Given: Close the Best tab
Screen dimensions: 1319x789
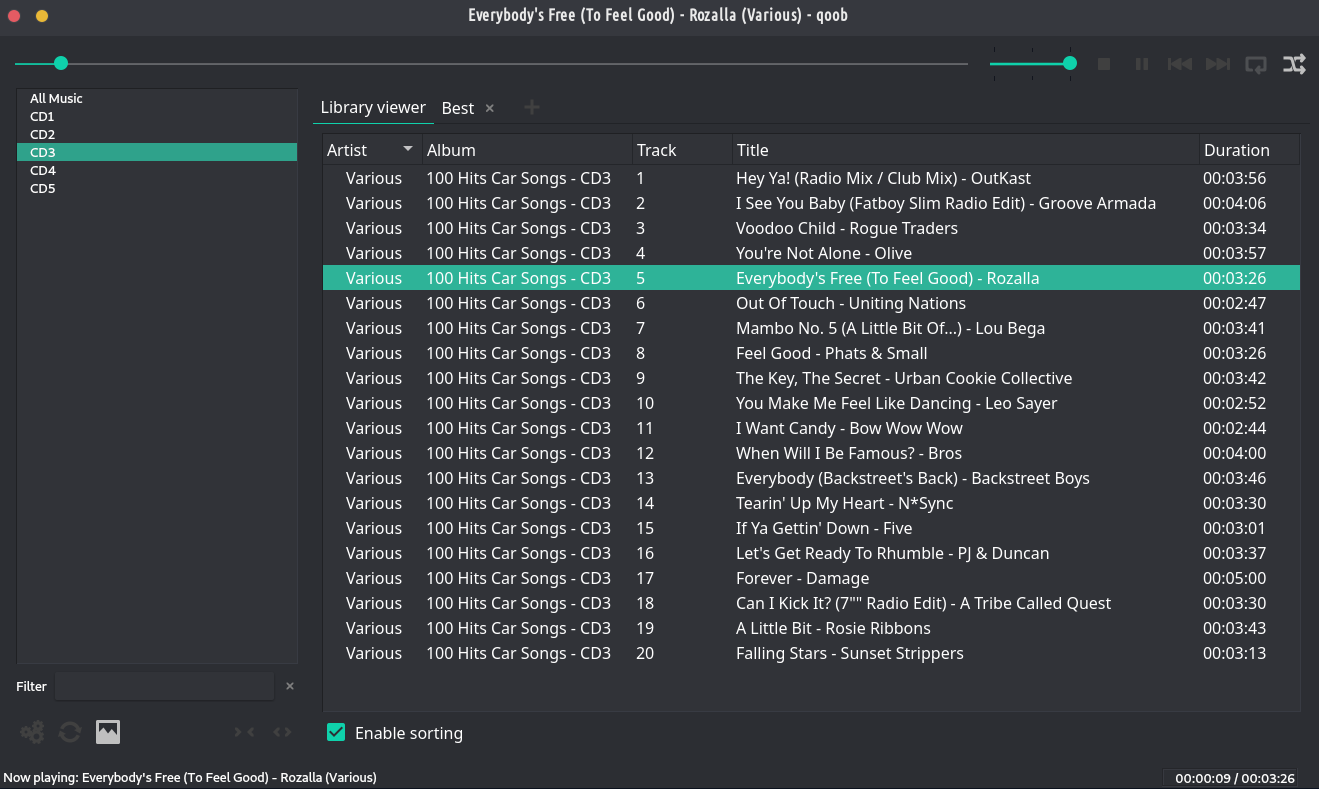Looking at the screenshot, I should click(490, 108).
